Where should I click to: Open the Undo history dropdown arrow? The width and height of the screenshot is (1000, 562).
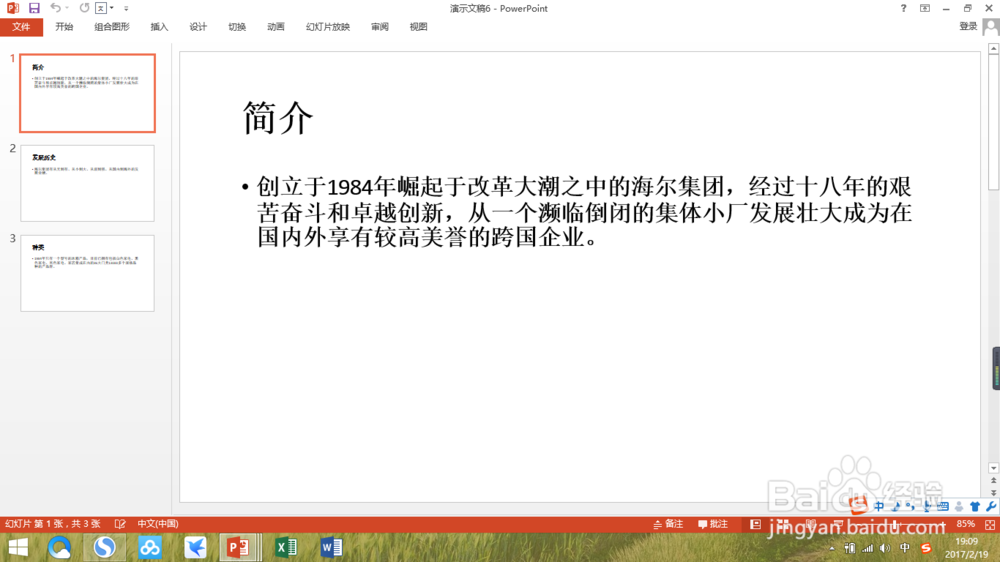67,8
